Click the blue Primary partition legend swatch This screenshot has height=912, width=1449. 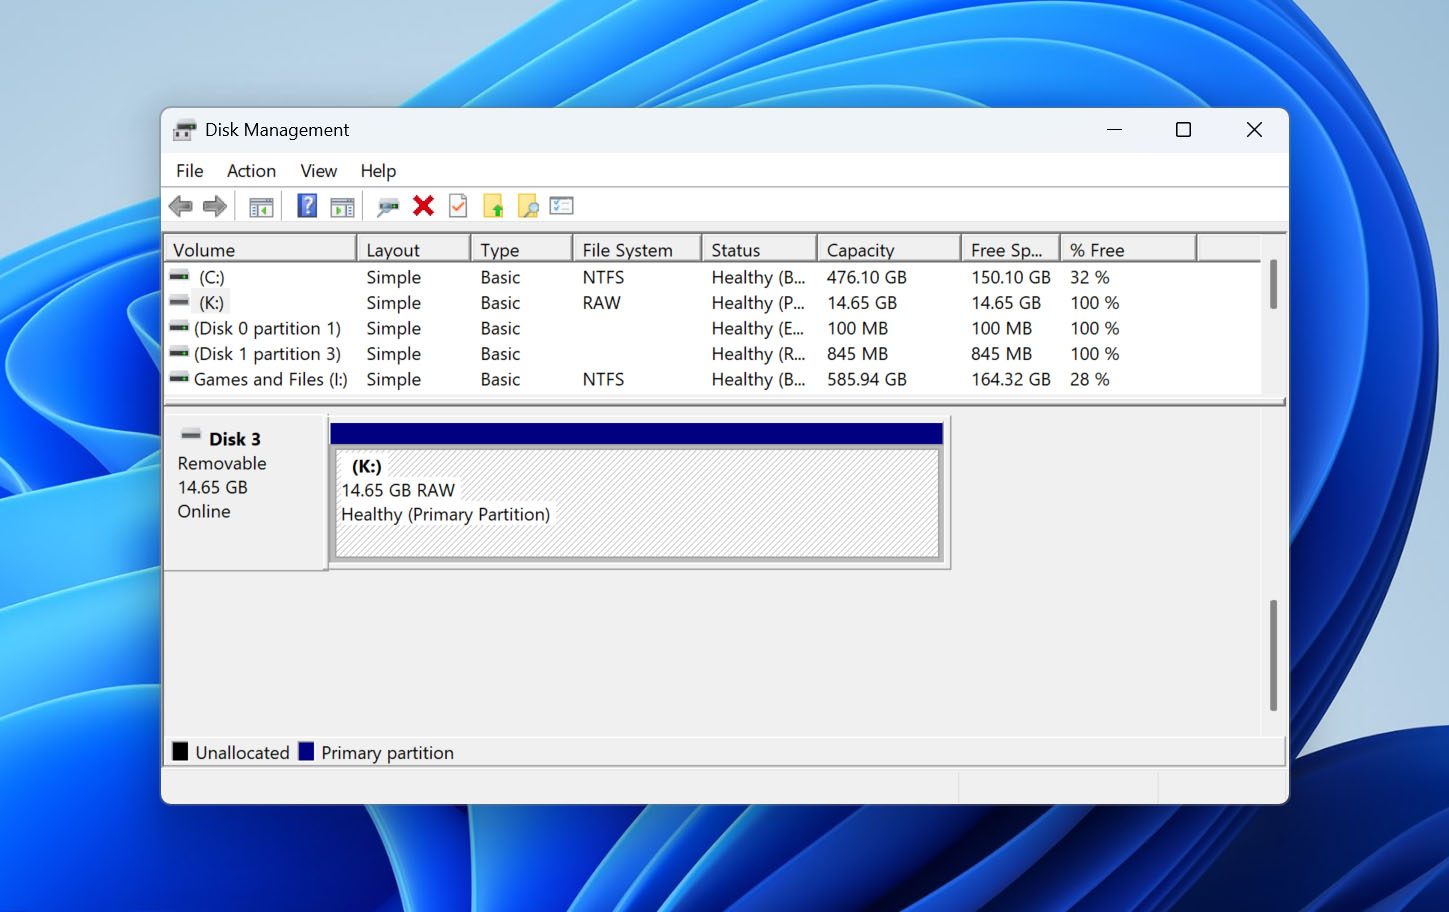[306, 751]
